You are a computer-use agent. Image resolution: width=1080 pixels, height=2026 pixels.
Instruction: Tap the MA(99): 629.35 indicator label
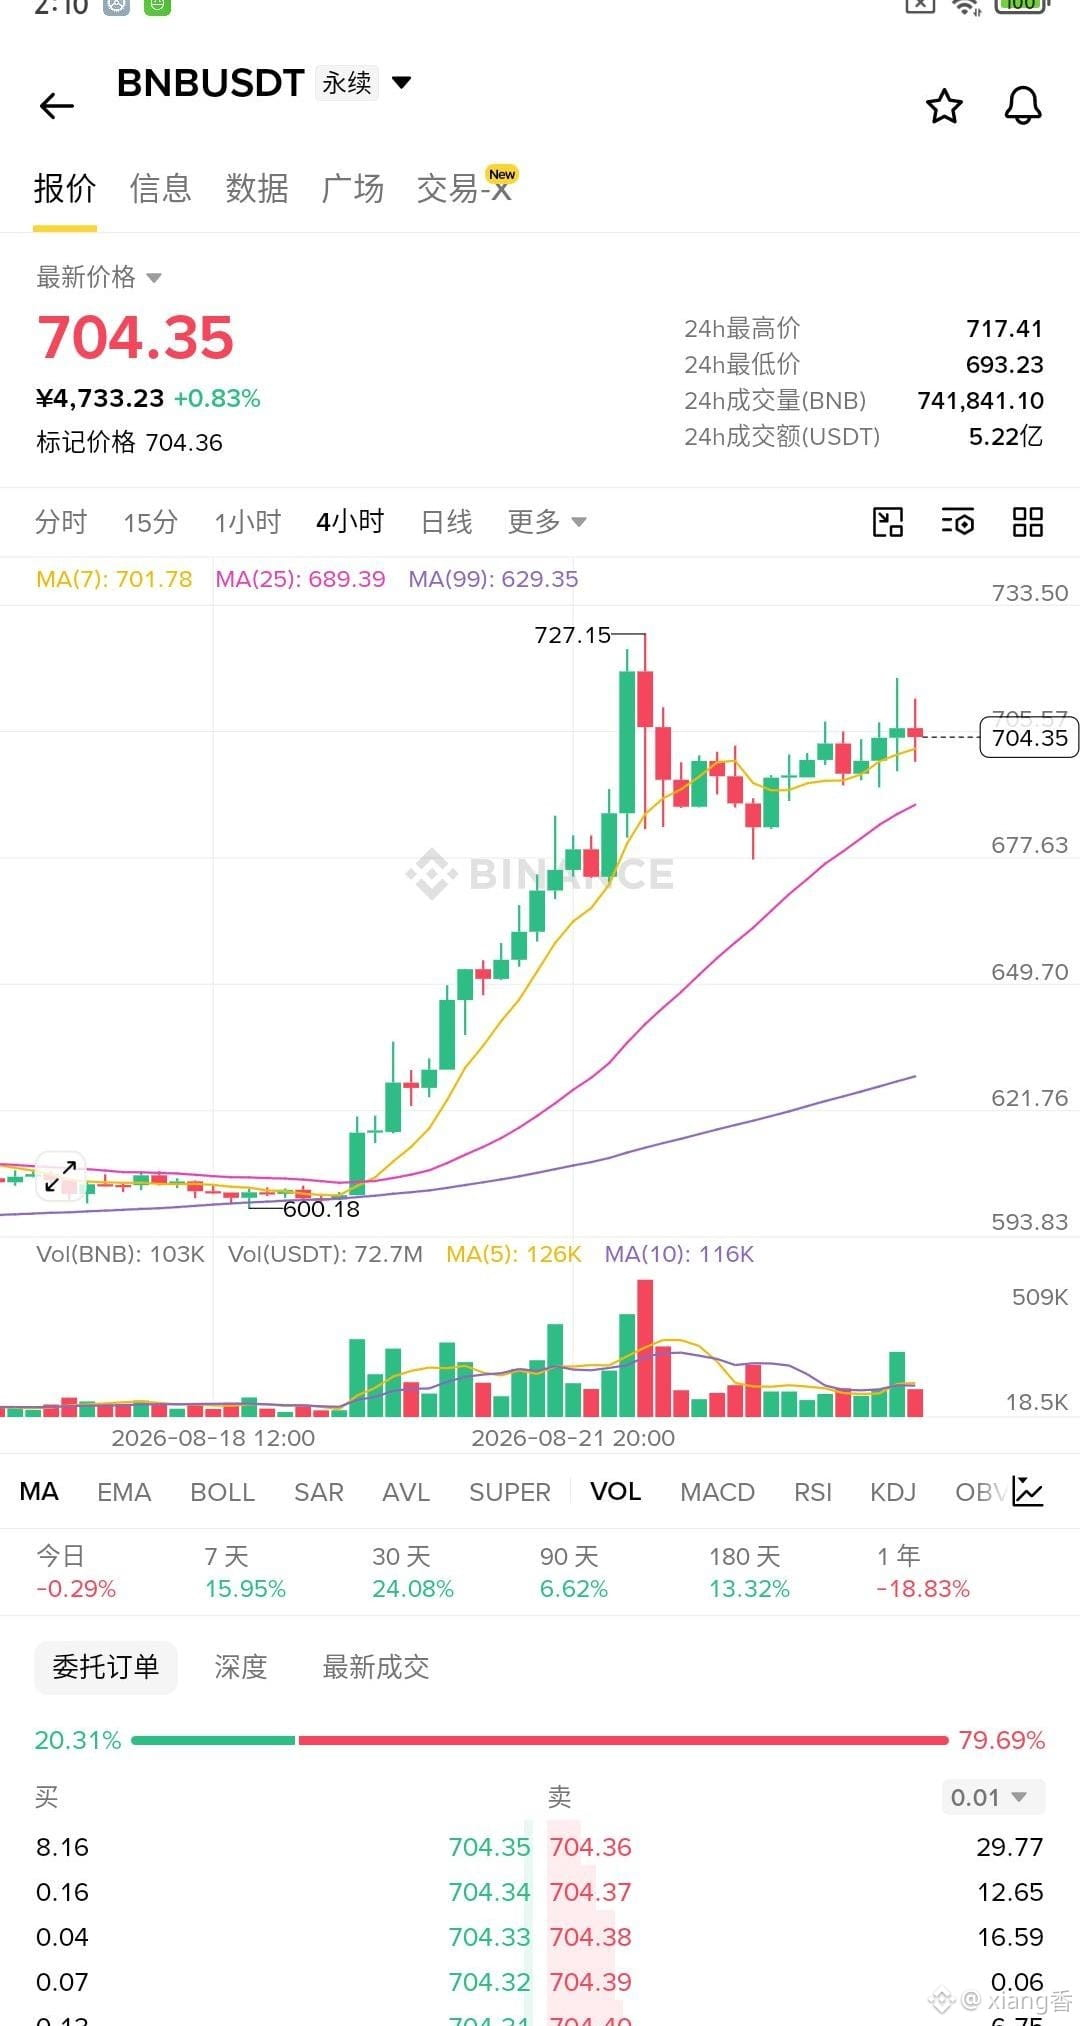coord(493,579)
